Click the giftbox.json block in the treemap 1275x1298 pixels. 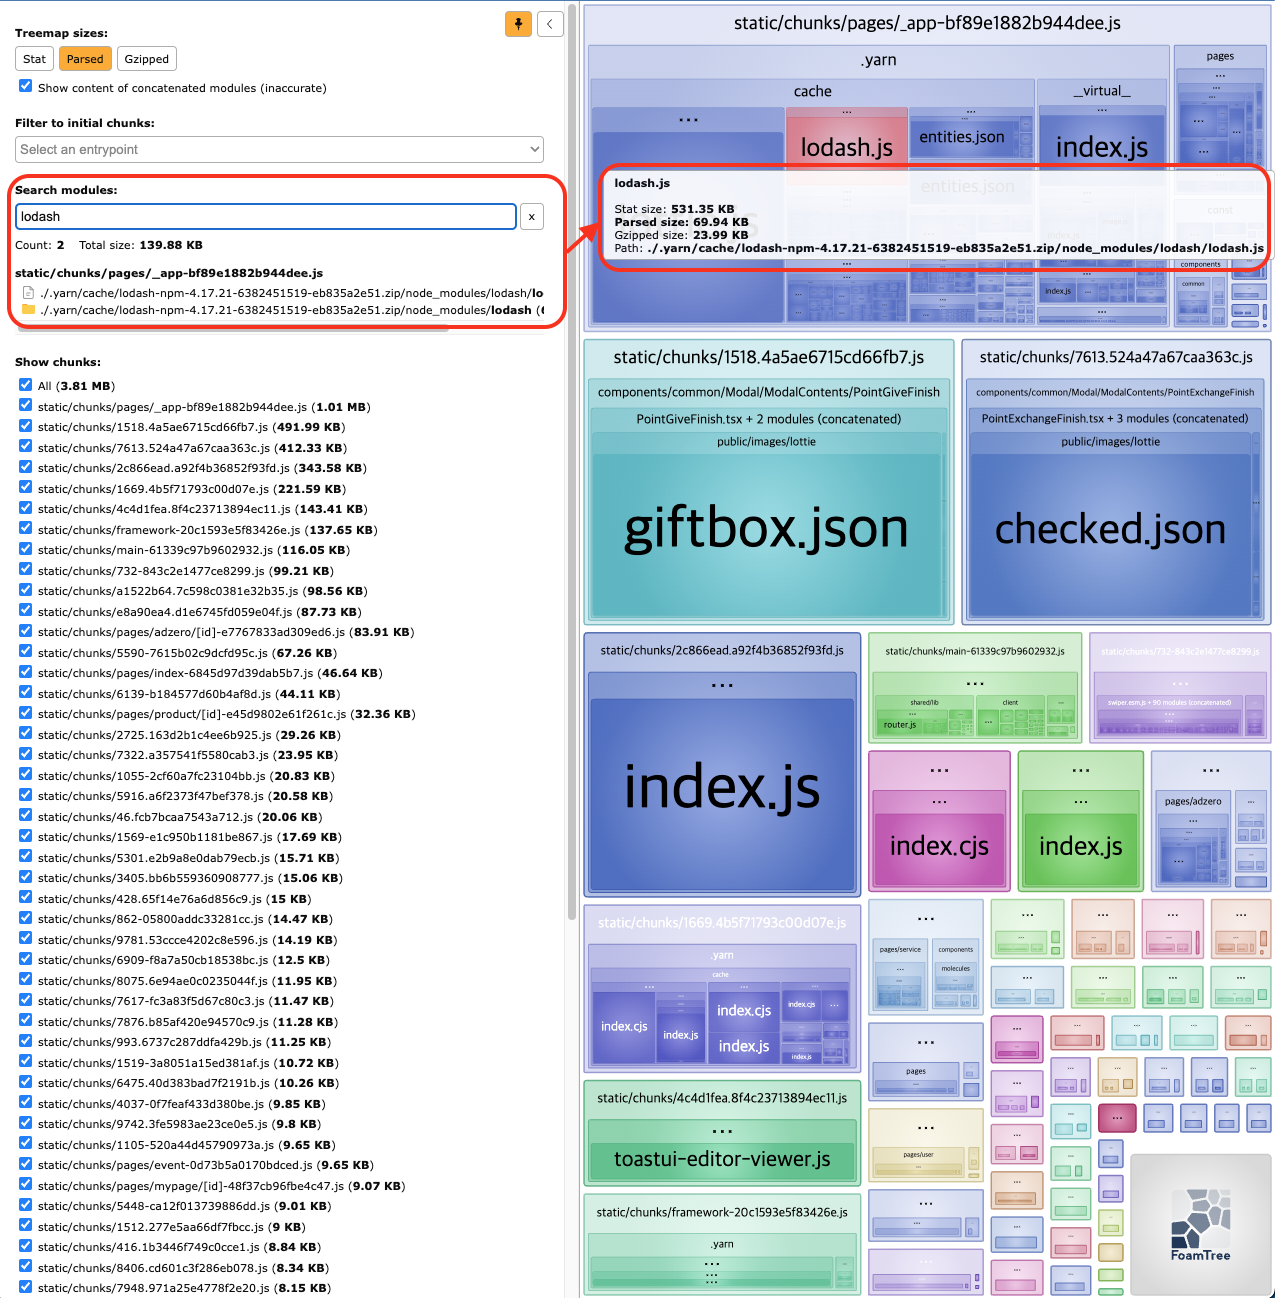click(766, 530)
